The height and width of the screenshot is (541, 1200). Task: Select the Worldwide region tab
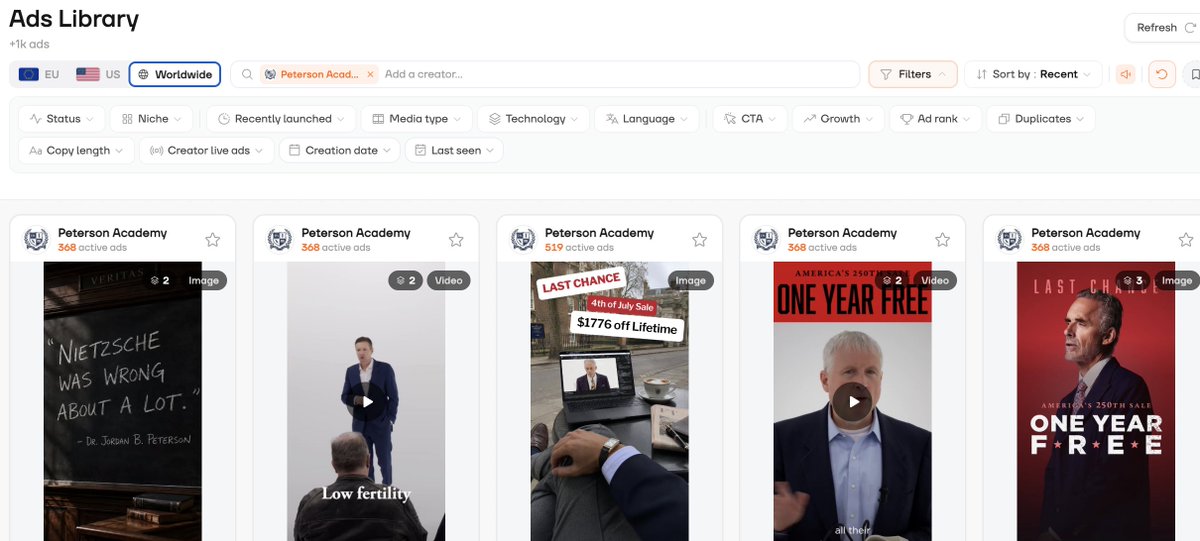pyautogui.click(x=175, y=74)
